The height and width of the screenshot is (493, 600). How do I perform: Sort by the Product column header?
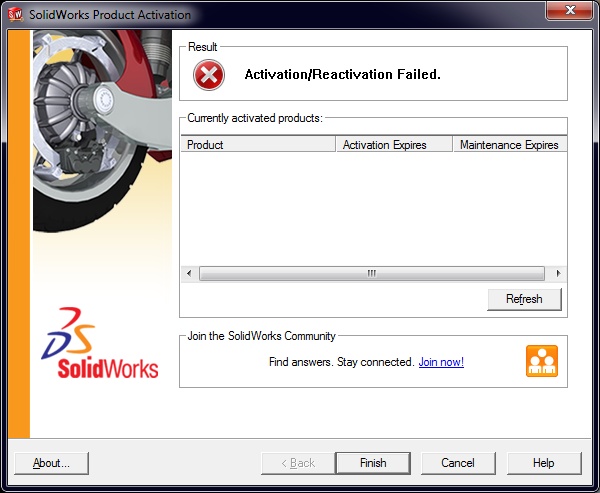(258, 144)
